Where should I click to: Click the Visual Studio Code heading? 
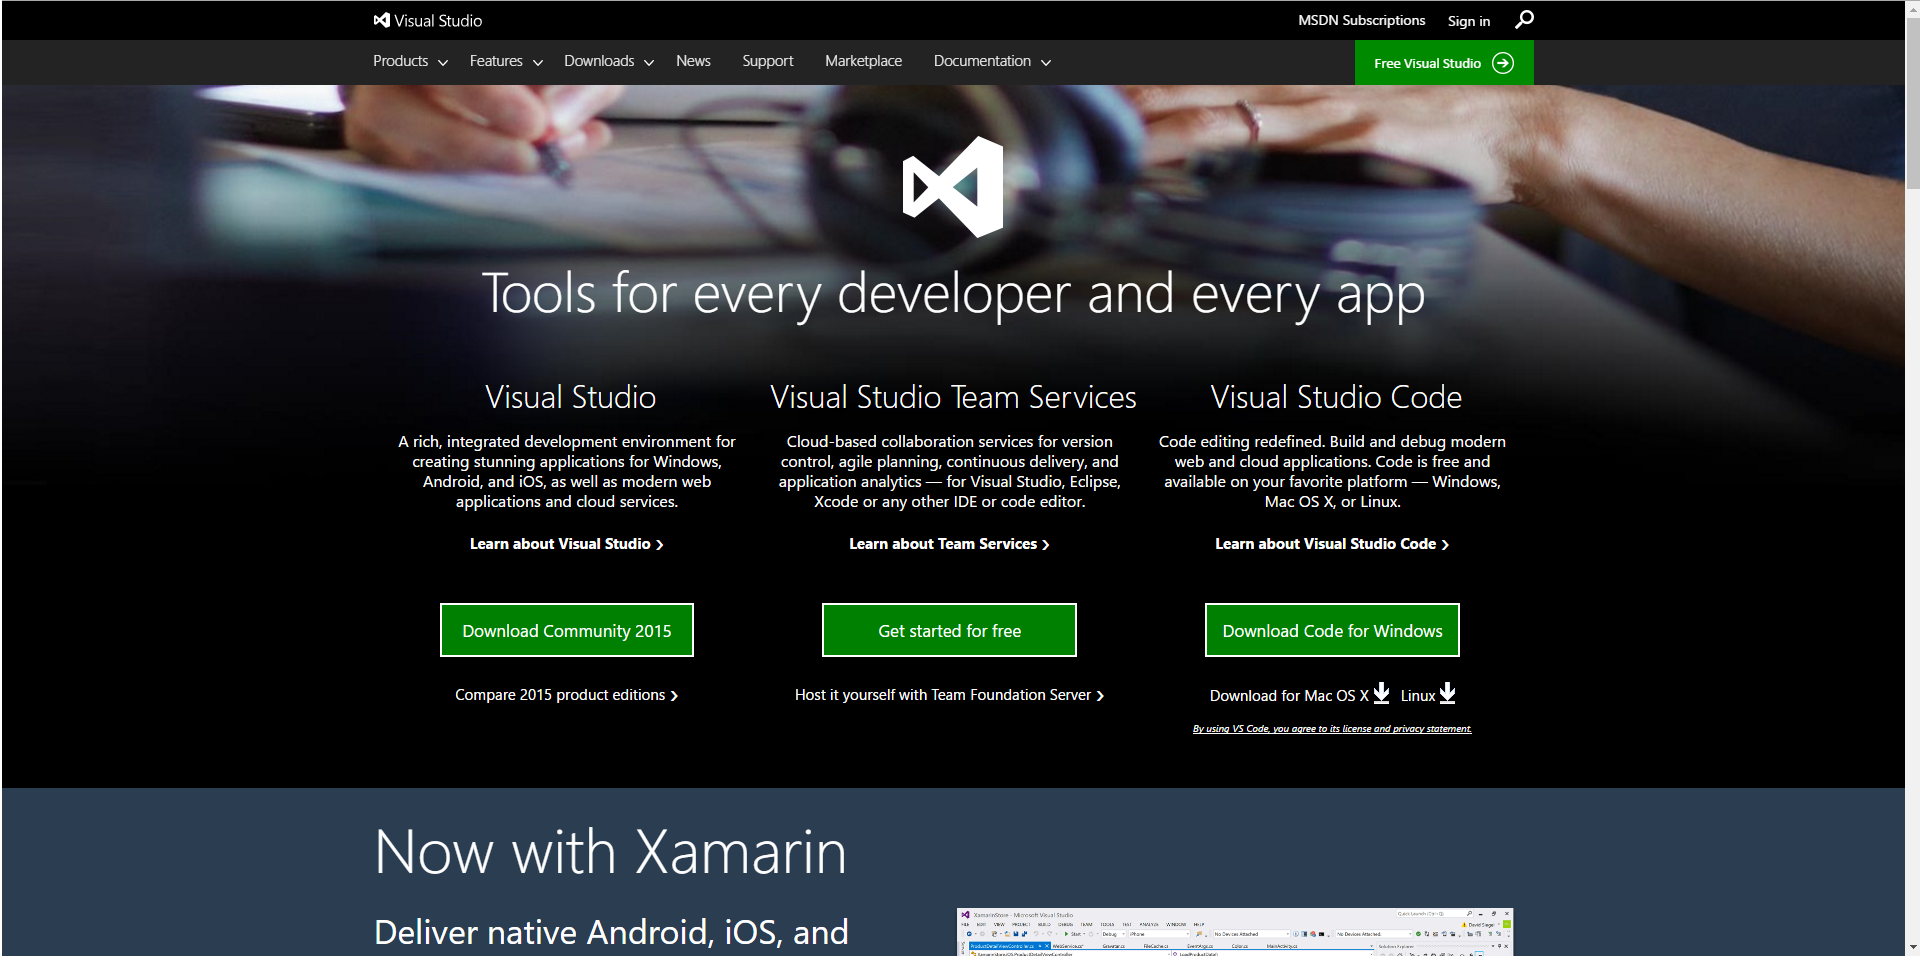1336,398
